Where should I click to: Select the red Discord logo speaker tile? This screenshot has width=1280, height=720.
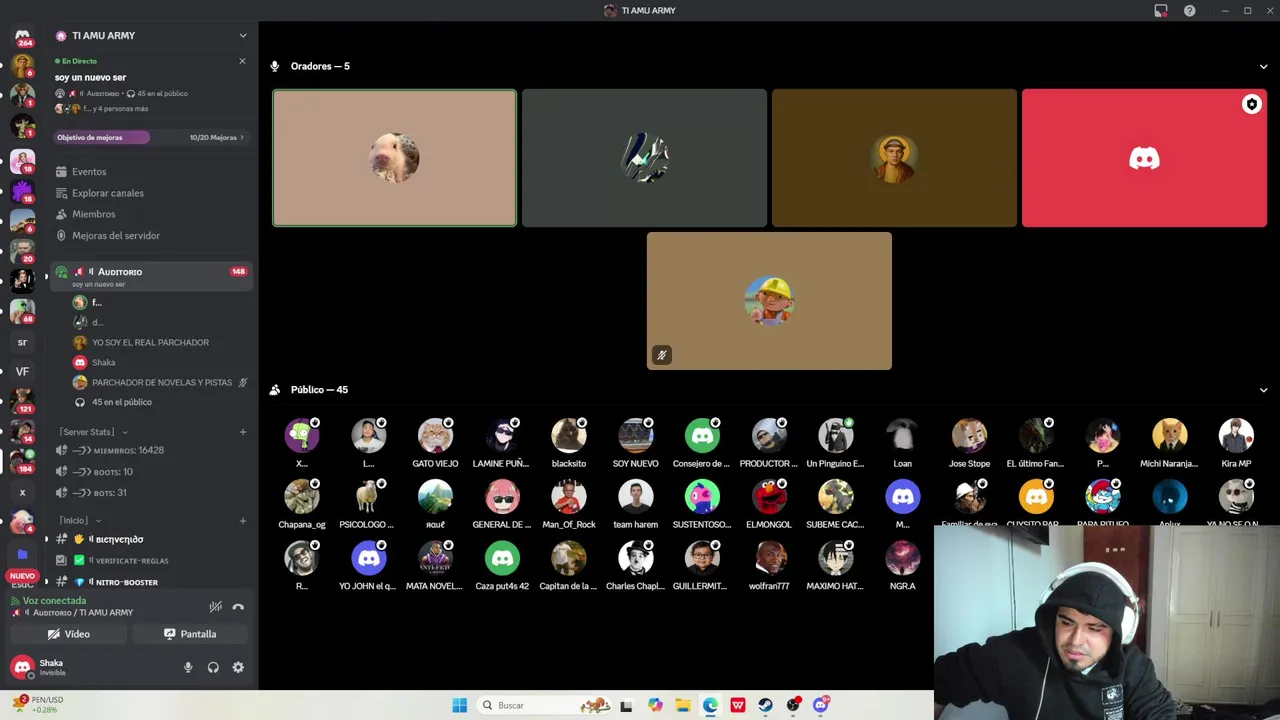(1144, 158)
